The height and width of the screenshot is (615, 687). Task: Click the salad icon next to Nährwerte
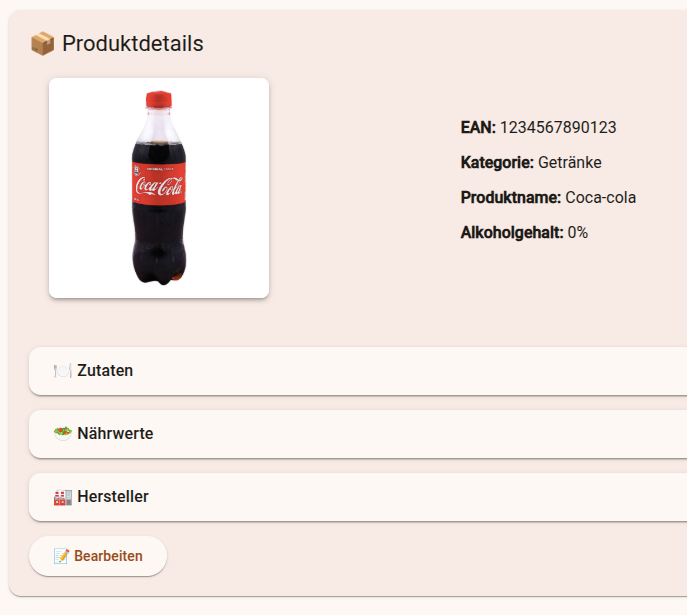click(63, 434)
